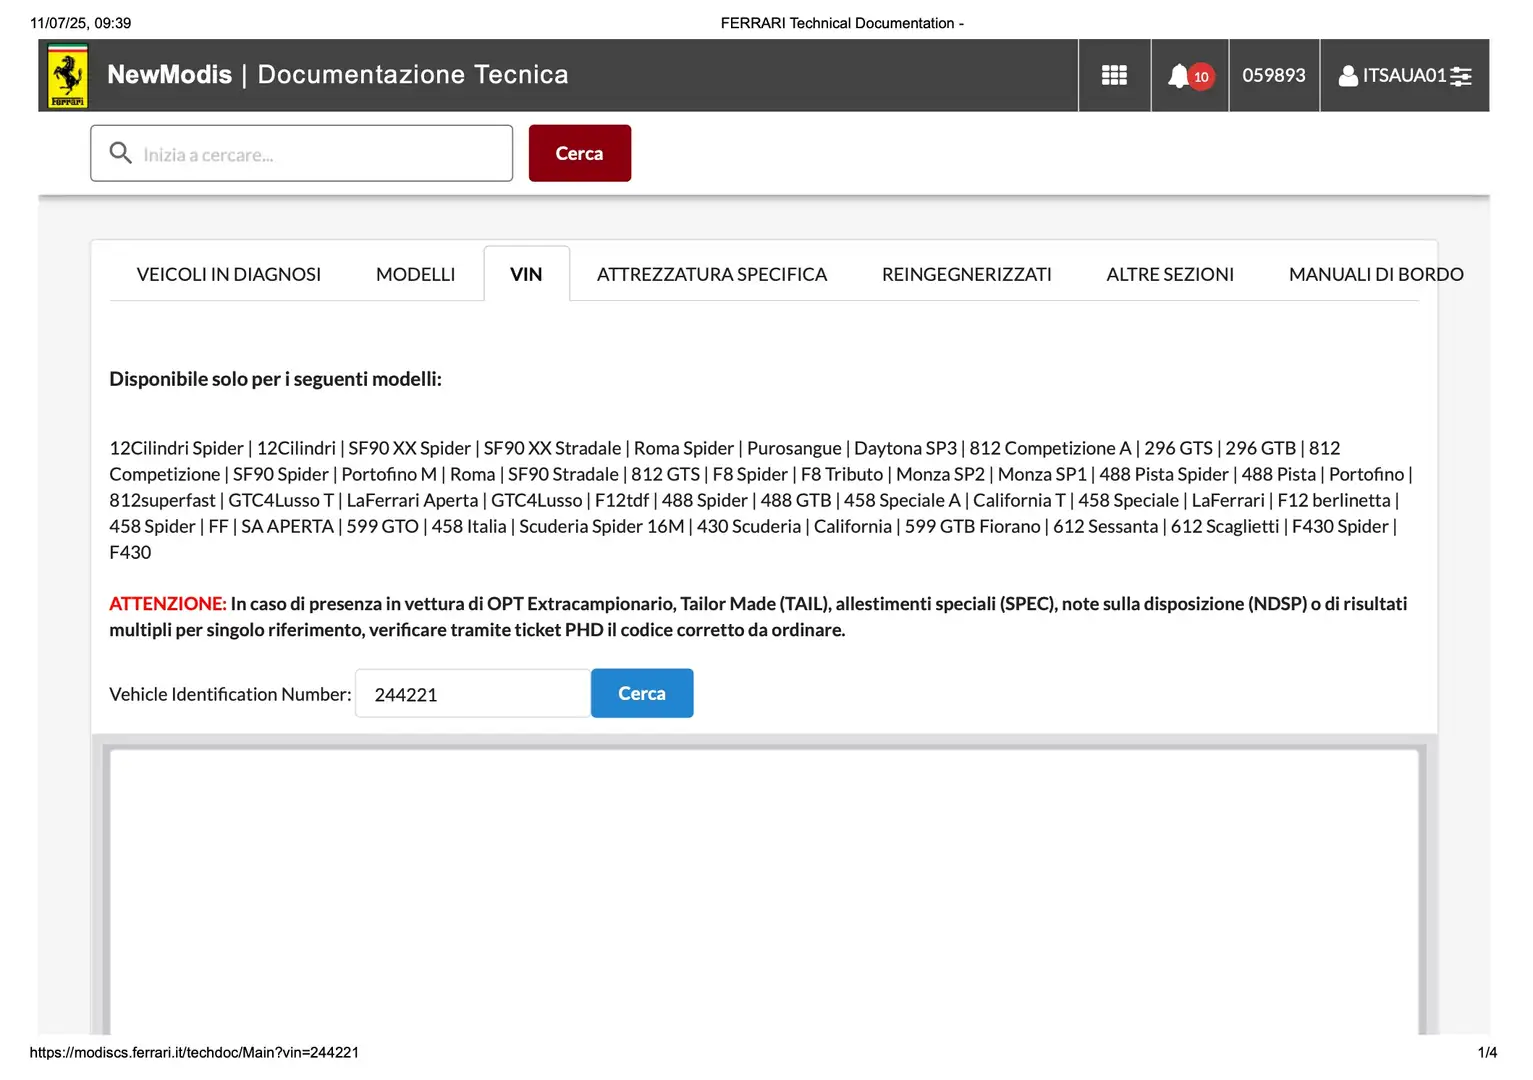This screenshot has width=1533, height=1080.
Task: Select the VIN tab
Action: pyautogui.click(x=526, y=274)
